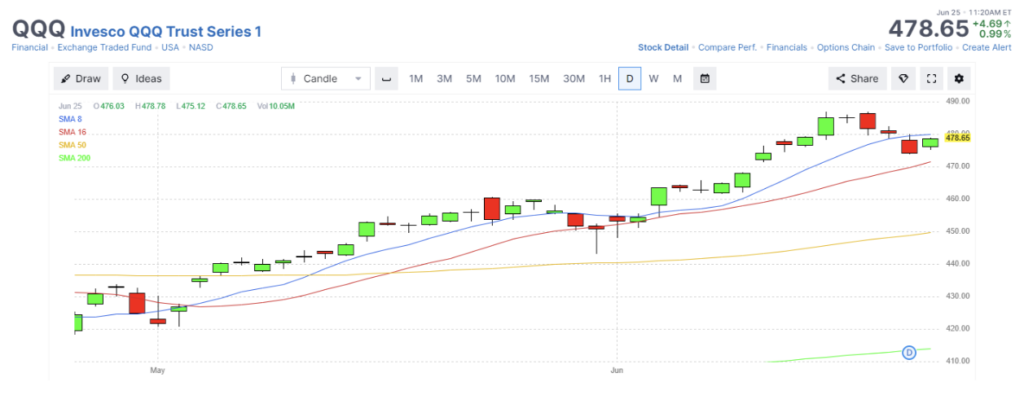
Task: Click the Financial sector link
Action: click(29, 48)
